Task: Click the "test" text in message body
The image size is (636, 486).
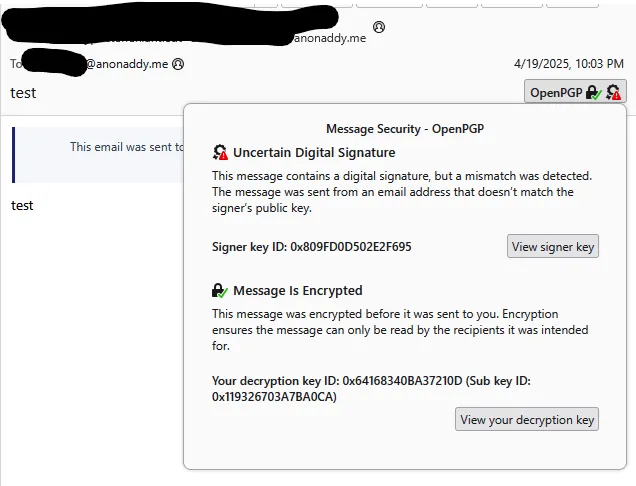Action: [22, 205]
